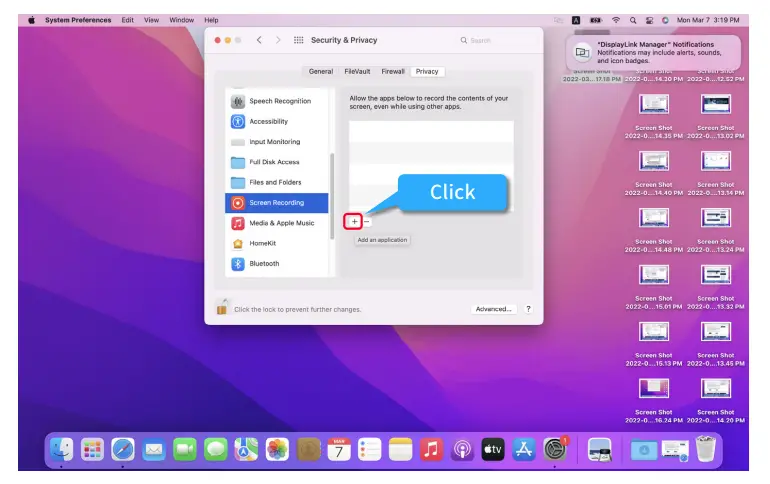Select Screen Recording in the privacy list
The height and width of the screenshot is (484, 770).
tap(277, 203)
